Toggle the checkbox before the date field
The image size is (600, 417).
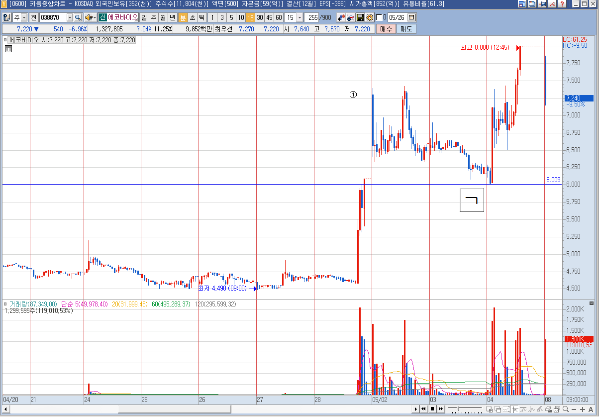(x=379, y=18)
